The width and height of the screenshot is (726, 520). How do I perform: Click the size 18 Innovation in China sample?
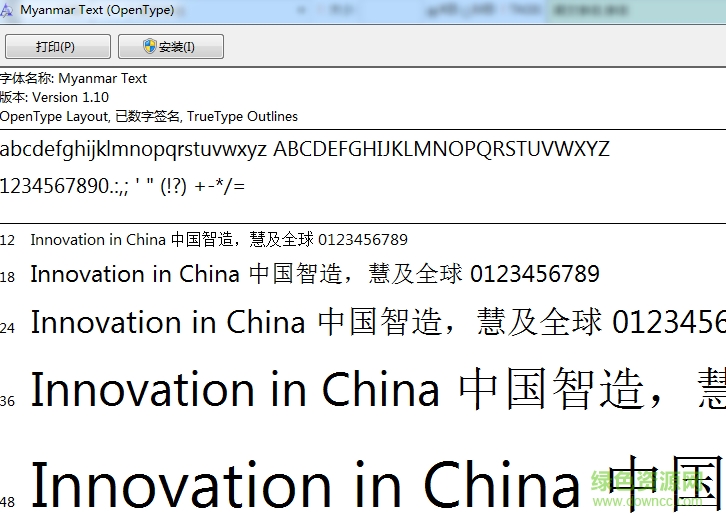[x=315, y=273]
